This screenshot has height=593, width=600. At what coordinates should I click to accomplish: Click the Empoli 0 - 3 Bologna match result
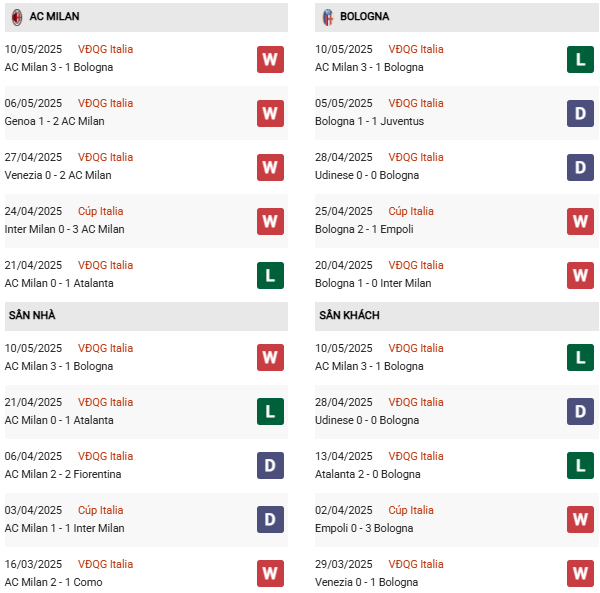point(364,528)
